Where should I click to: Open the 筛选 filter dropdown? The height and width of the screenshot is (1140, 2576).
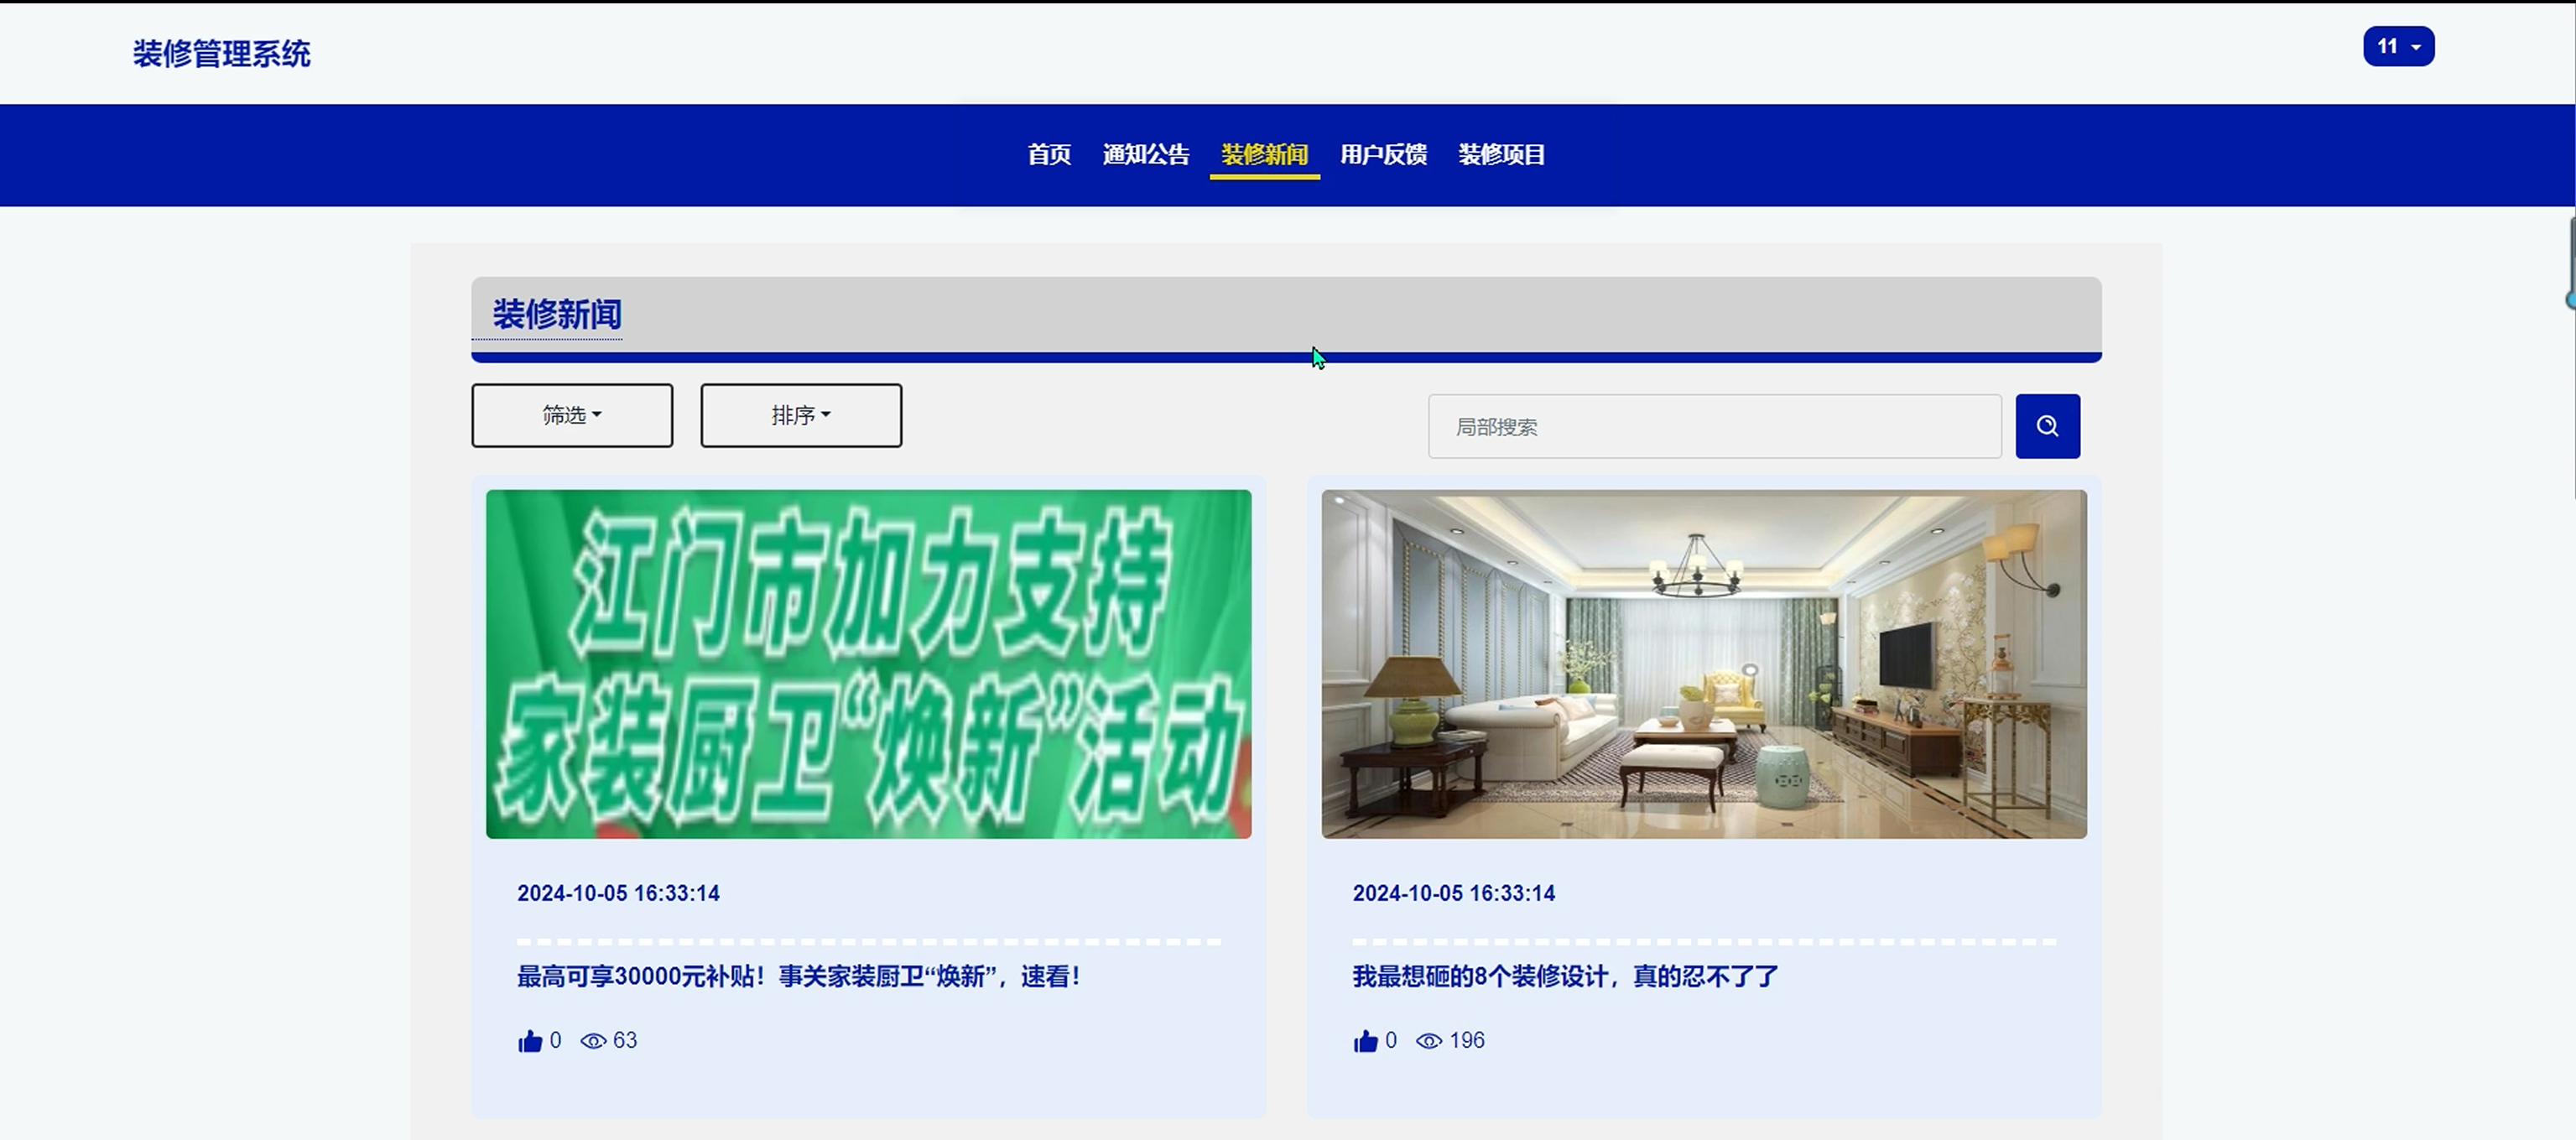572,415
